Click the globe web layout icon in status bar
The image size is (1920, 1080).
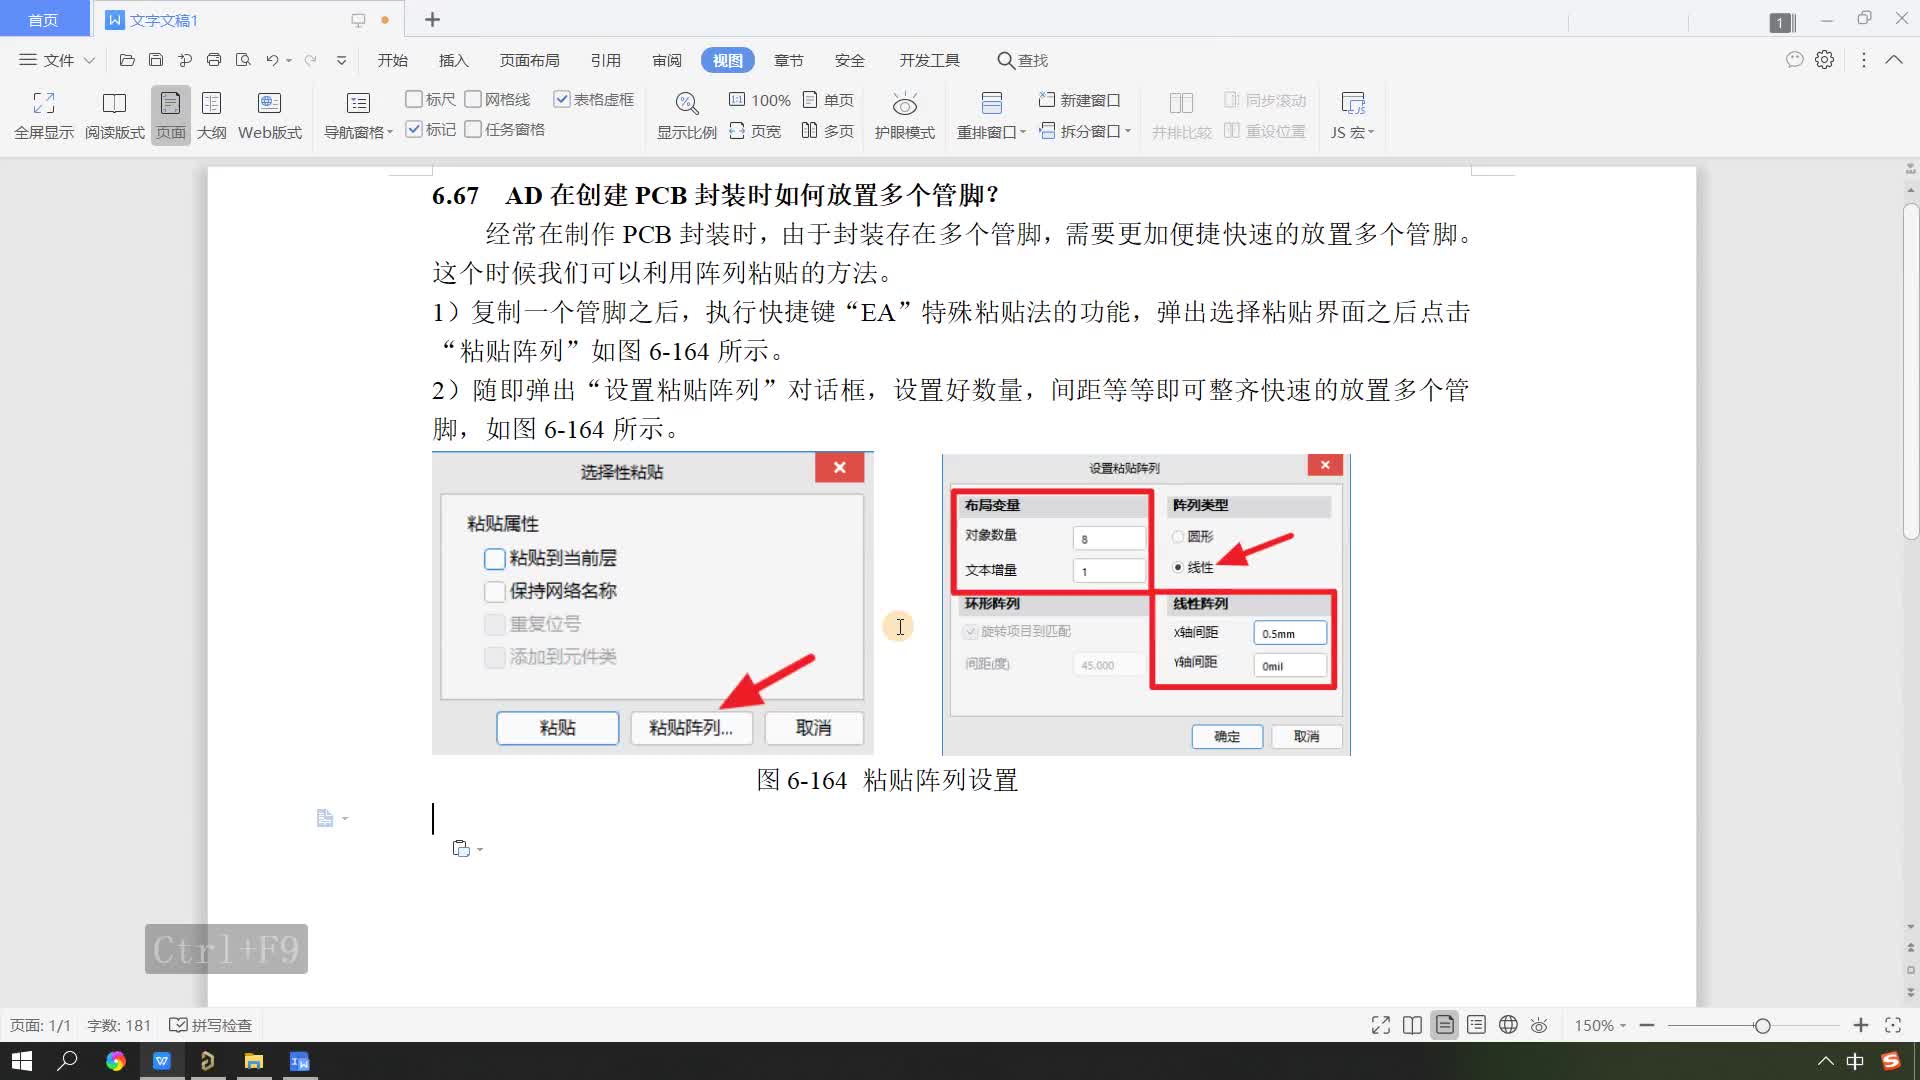[x=1508, y=1025]
